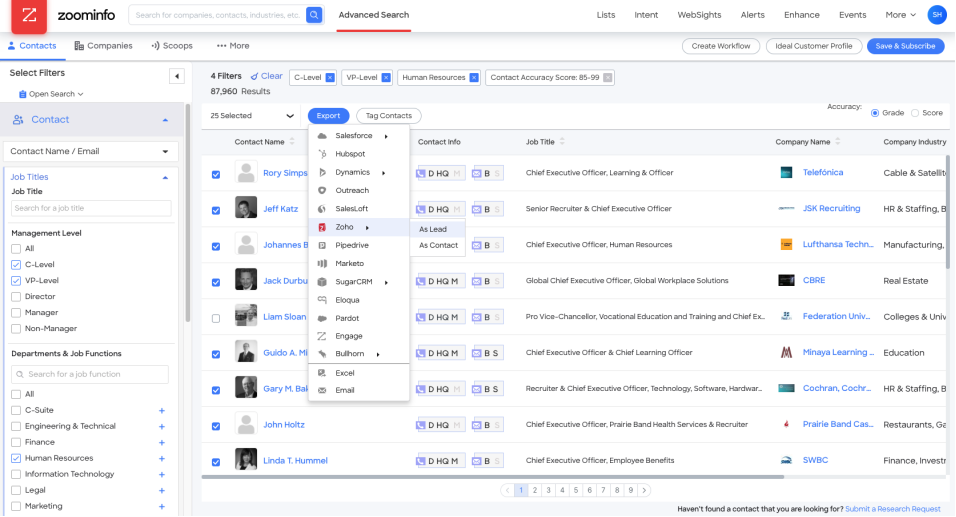This screenshot has width=956, height=517.
Task: Click the job title search field
Action: (90, 208)
